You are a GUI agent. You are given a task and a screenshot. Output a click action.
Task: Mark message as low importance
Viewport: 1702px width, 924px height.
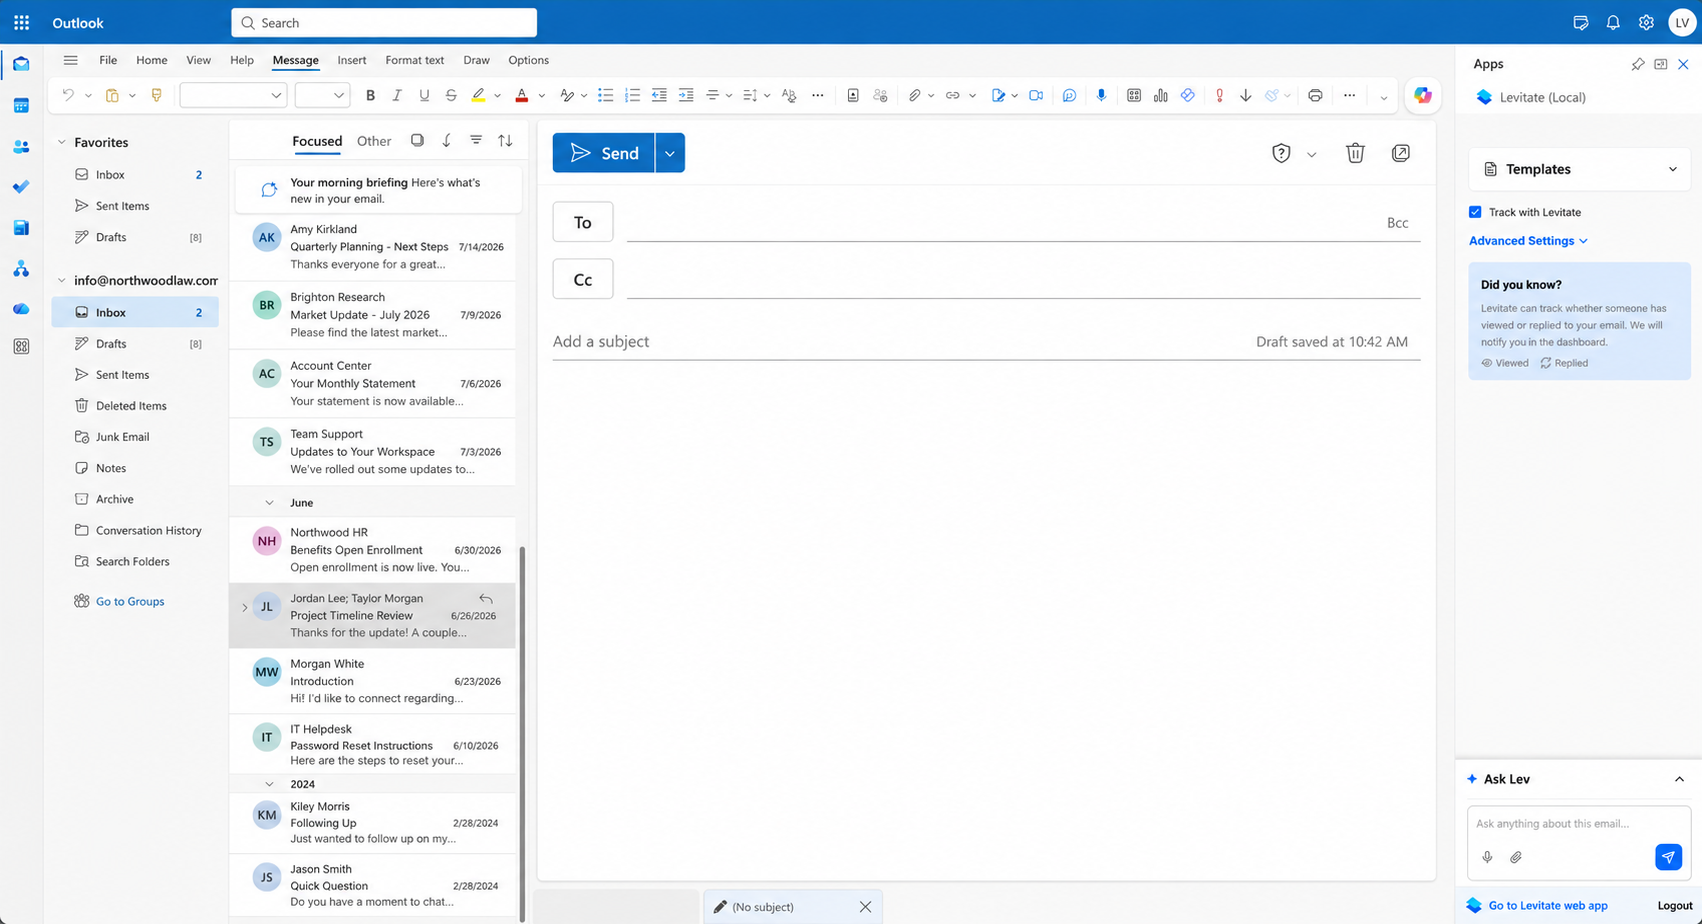pyautogui.click(x=1246, y=96)
